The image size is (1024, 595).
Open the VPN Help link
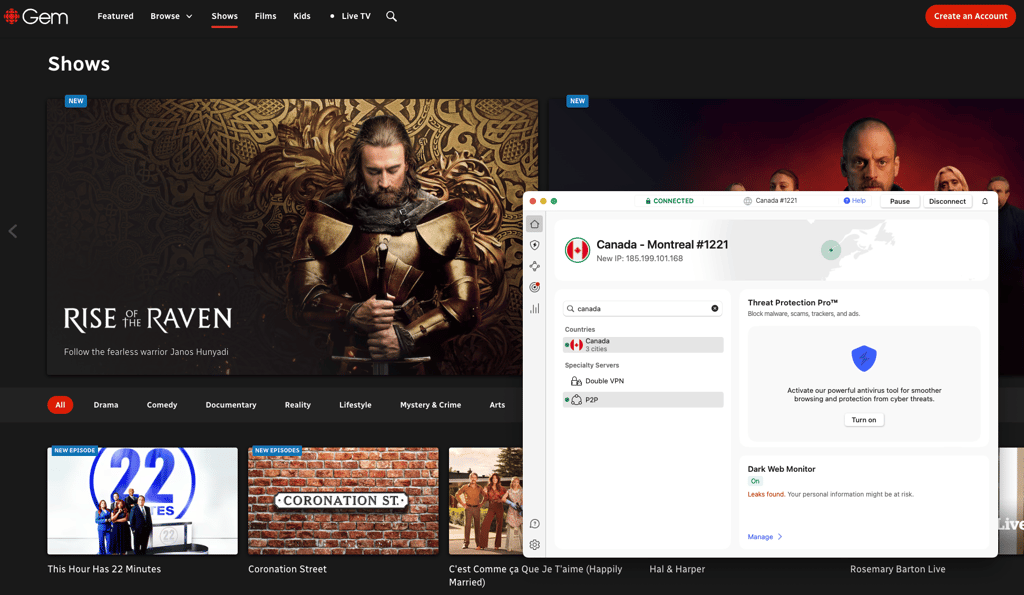(854, 201)
